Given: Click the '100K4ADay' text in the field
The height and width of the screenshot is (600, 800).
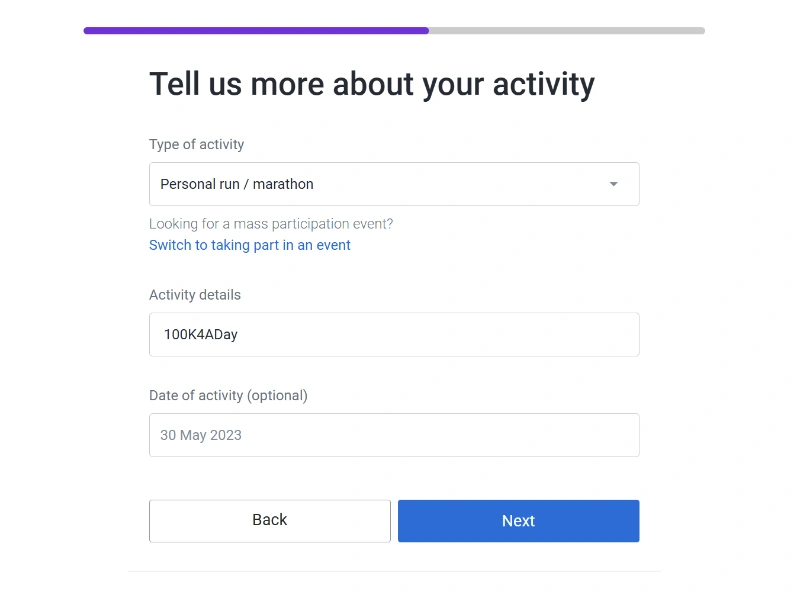Looking at the screenshot, I should 201,335.
